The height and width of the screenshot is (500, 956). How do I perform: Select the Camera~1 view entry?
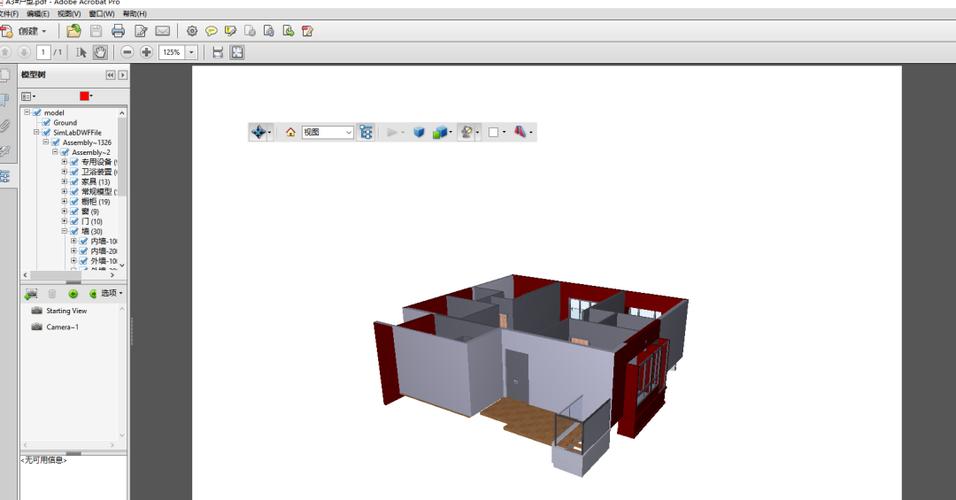pos(62,327)
